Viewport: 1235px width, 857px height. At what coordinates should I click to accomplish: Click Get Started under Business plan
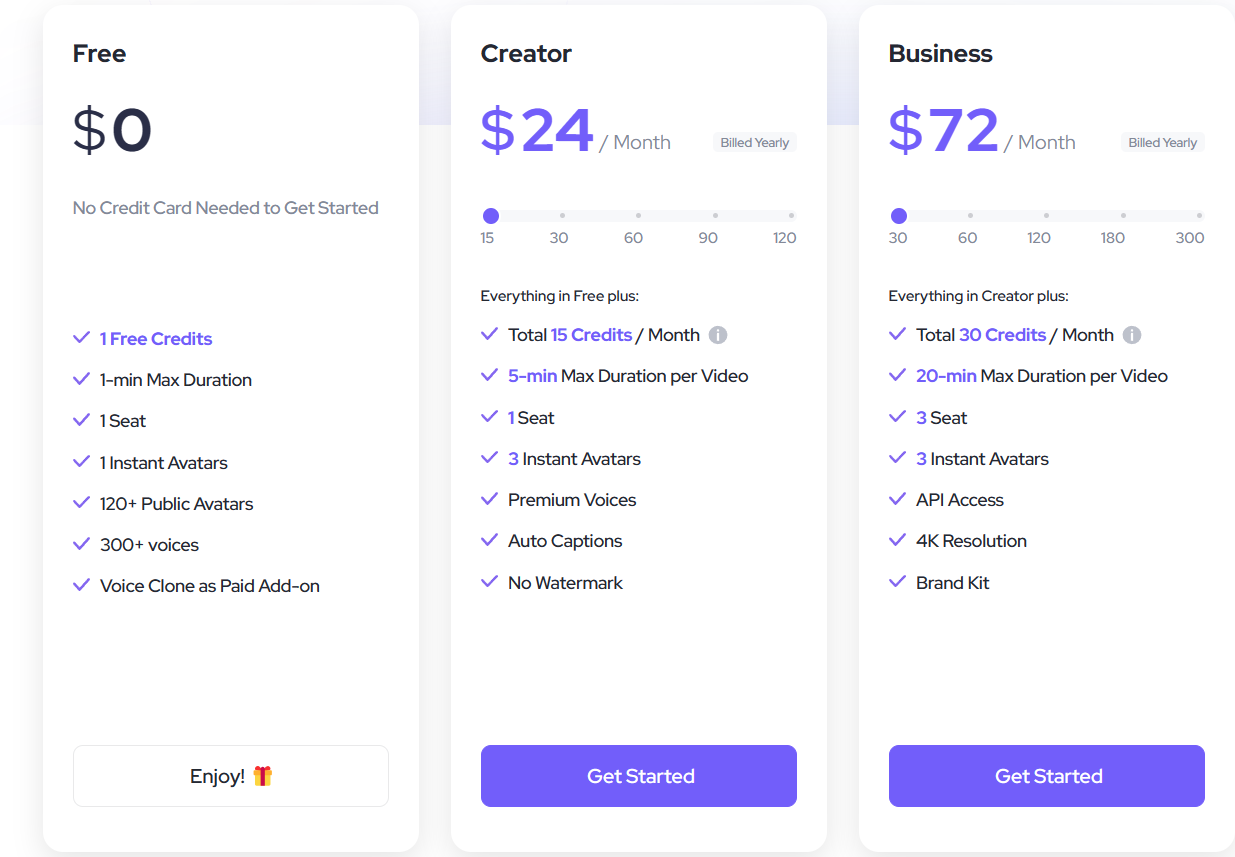1047,776
